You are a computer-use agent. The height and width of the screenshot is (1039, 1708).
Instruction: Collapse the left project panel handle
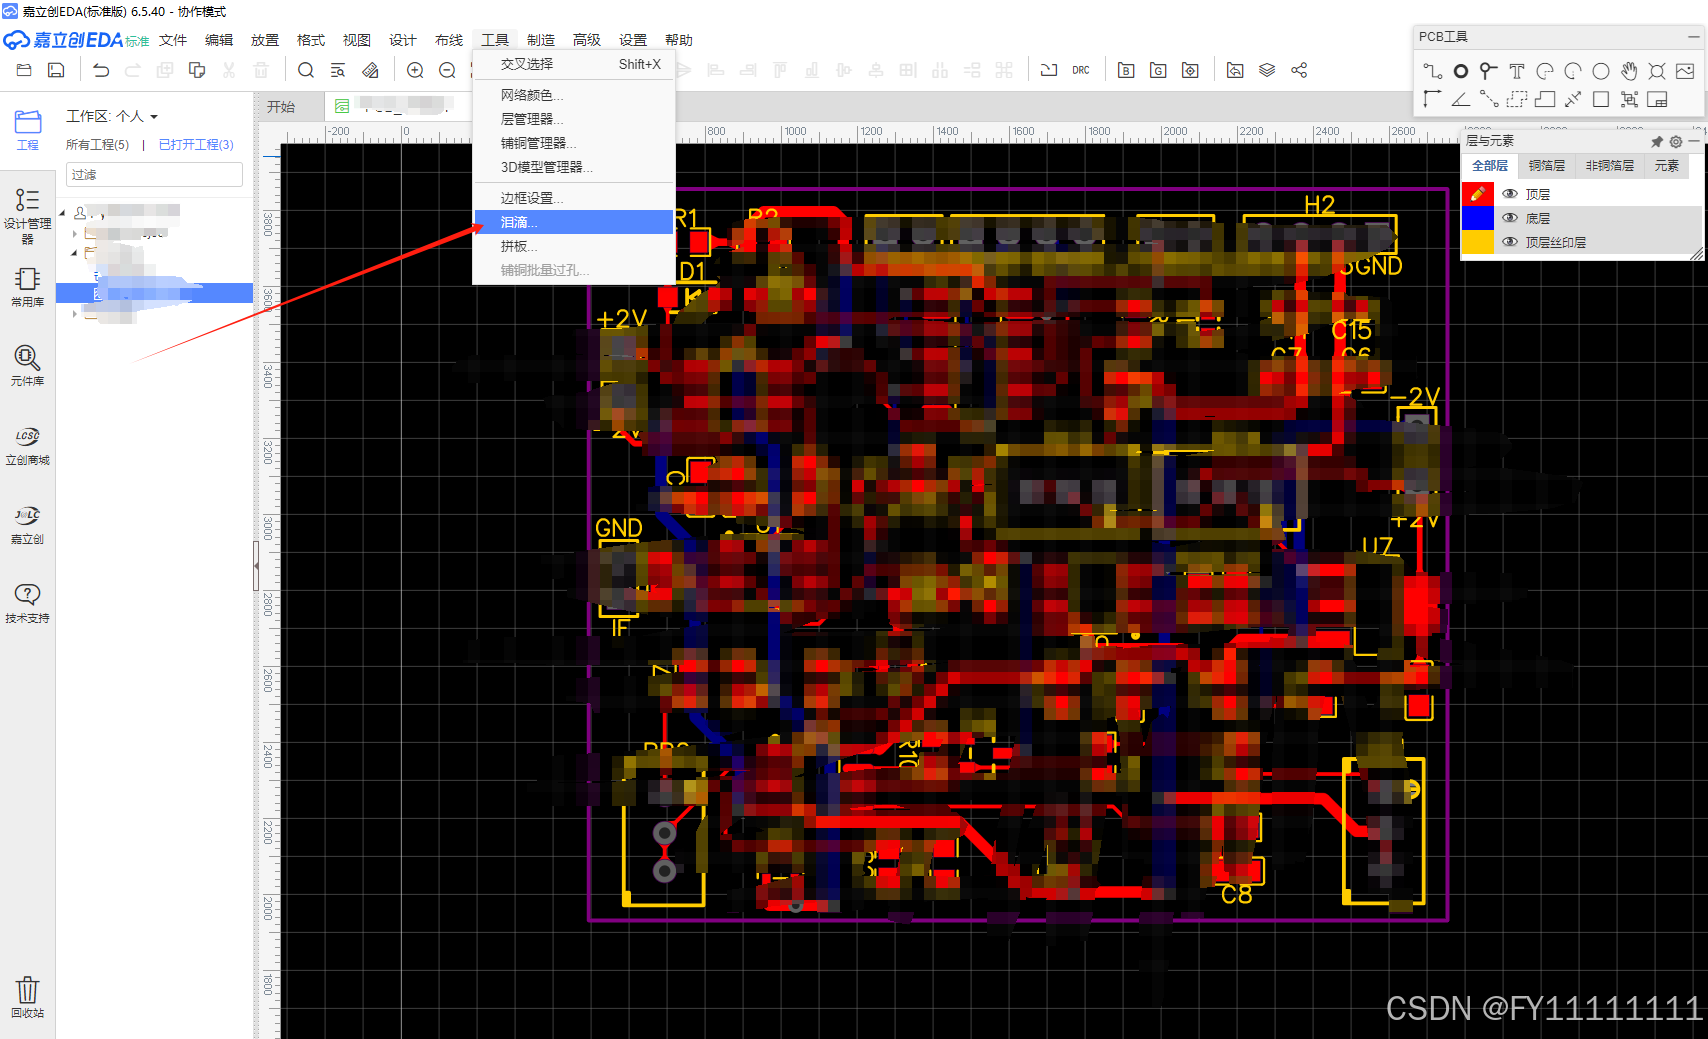(256, 567)
